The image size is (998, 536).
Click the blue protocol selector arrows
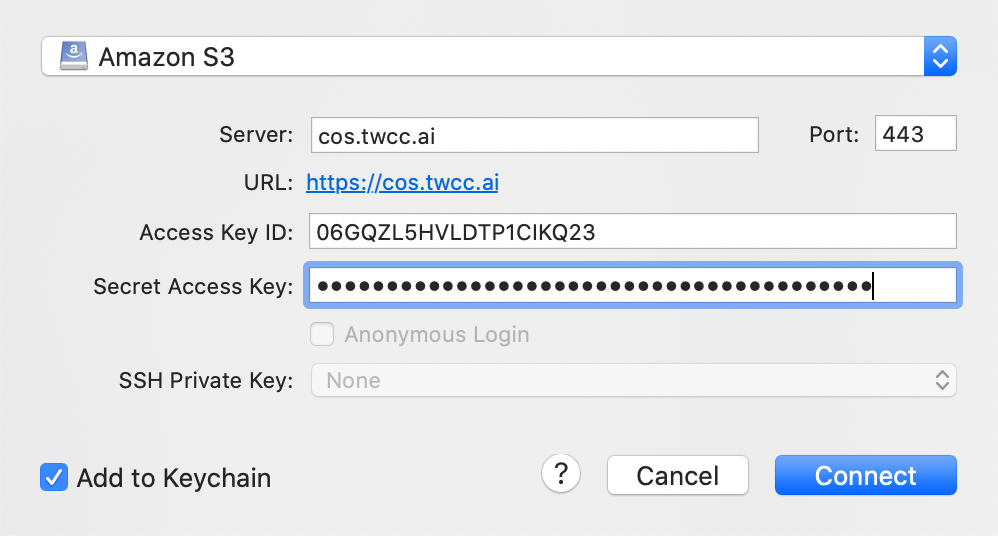(940, 57)
